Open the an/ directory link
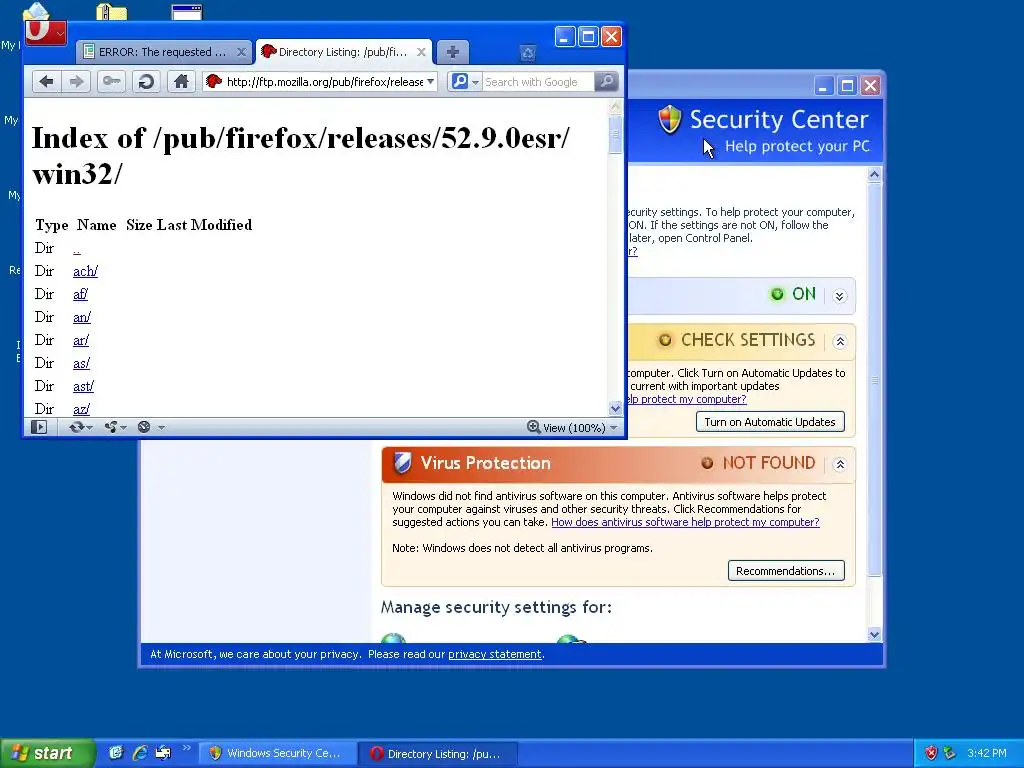This screenshot has width=1024, height=768. 82,317
